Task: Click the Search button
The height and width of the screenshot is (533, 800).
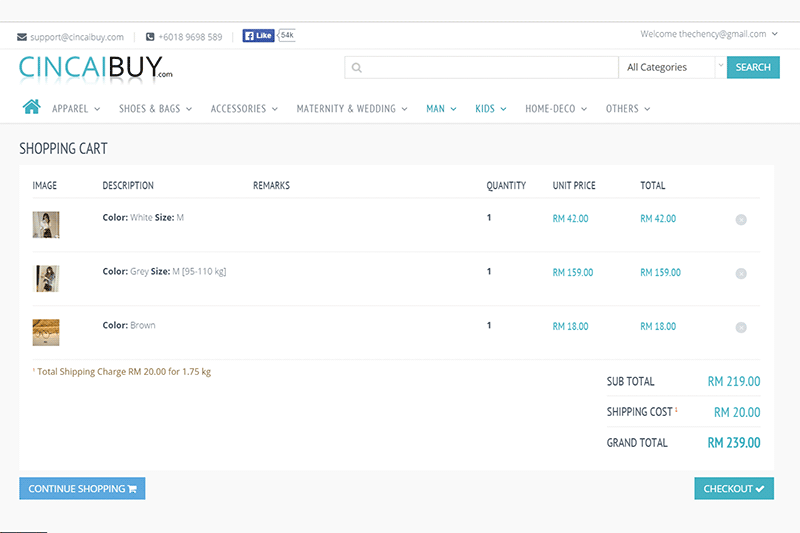Action: pyautogui.click(x=753, y=67)
